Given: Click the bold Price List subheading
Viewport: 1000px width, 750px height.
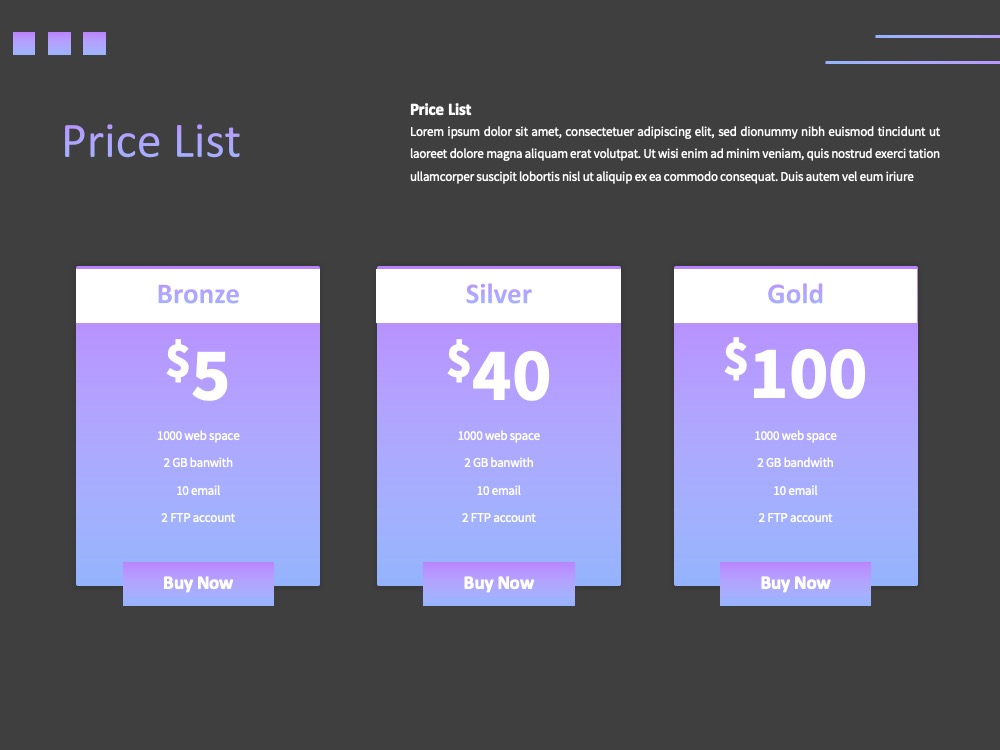Looking at the screenshot, I should [441, 110].
